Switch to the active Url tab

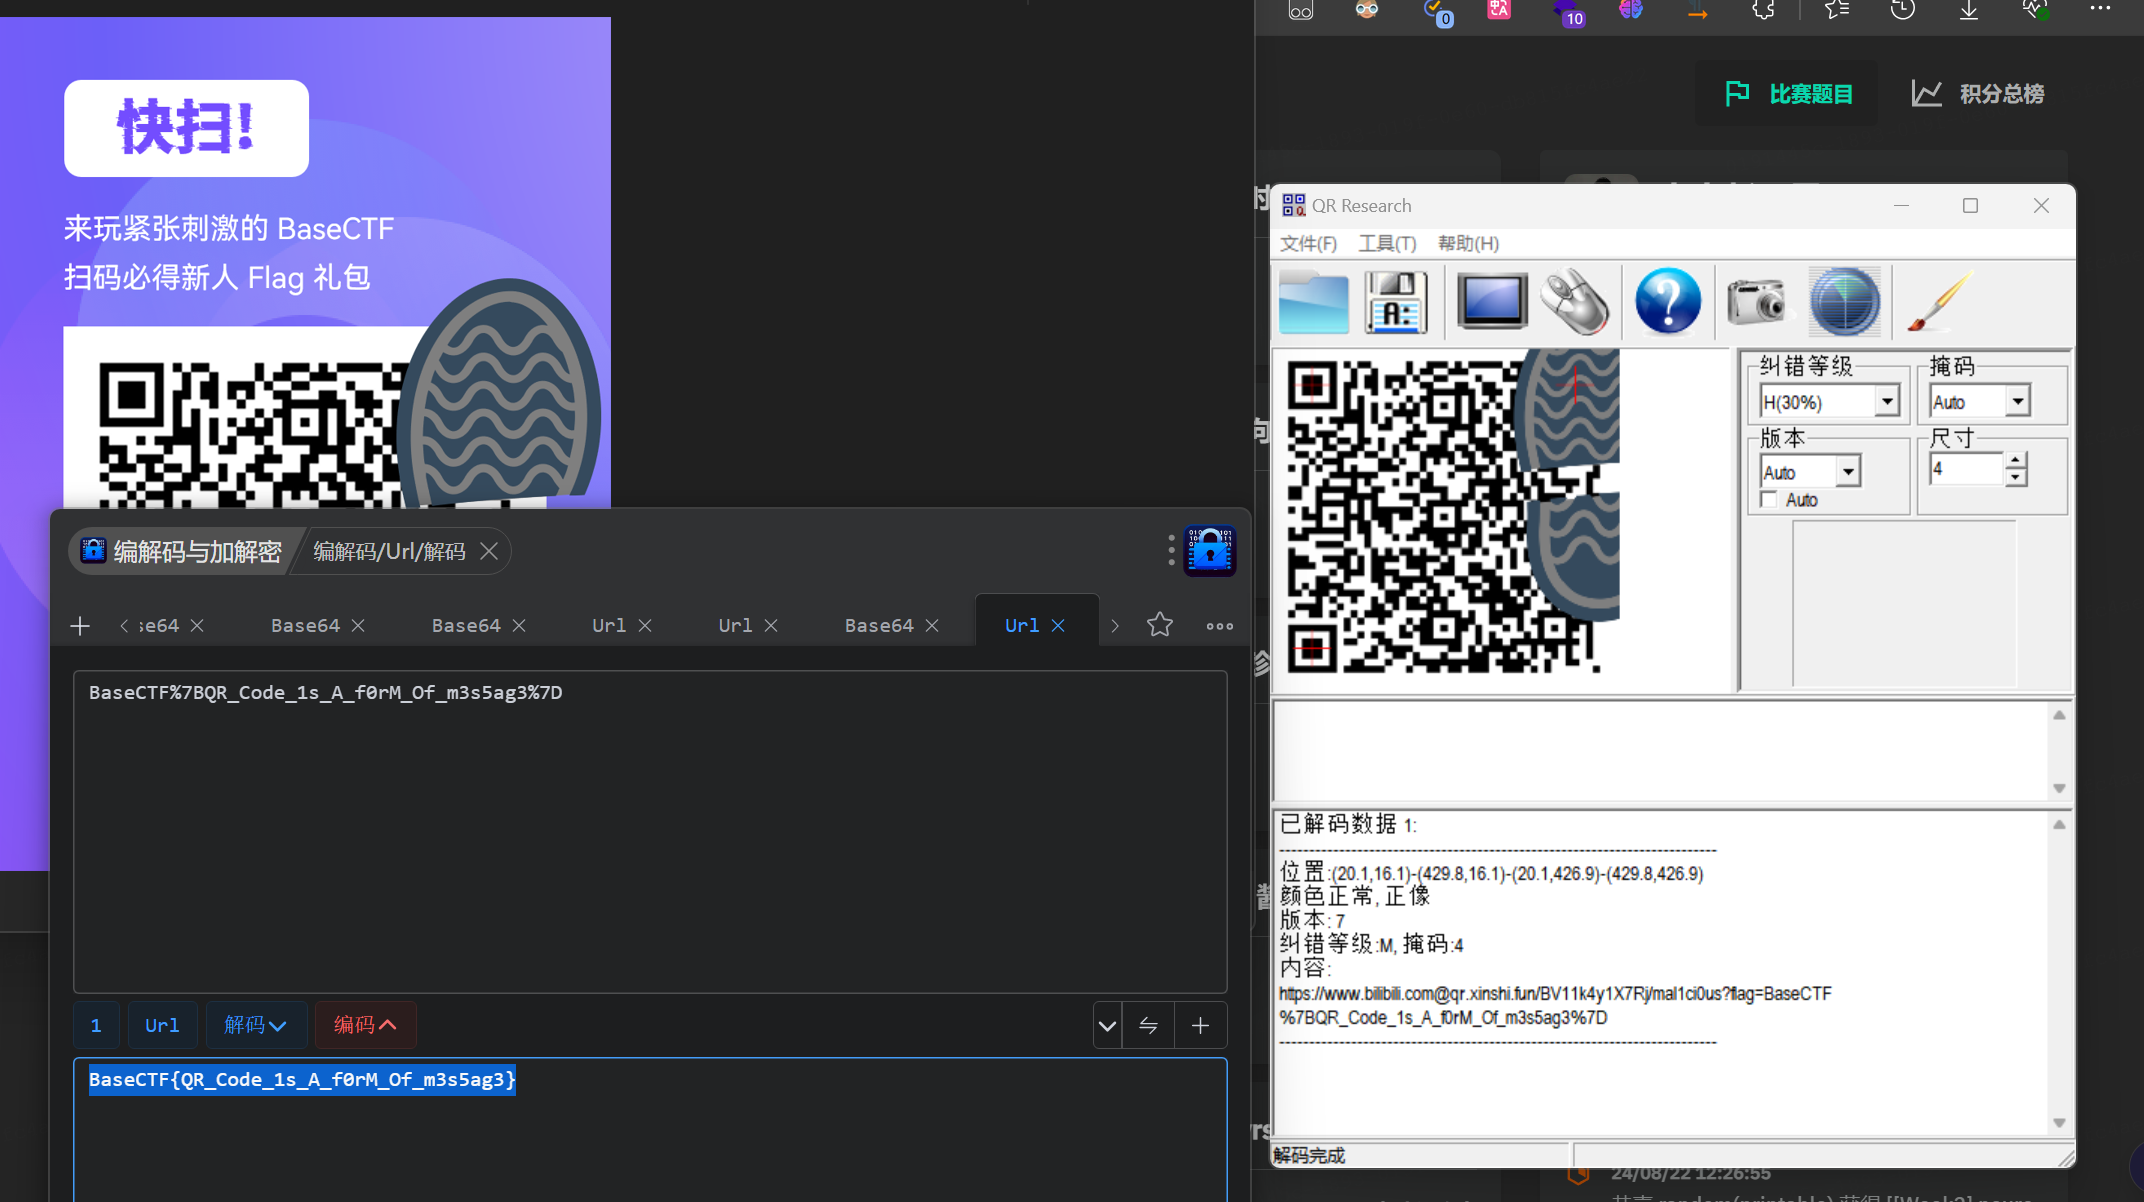[x=1022, y=625]
